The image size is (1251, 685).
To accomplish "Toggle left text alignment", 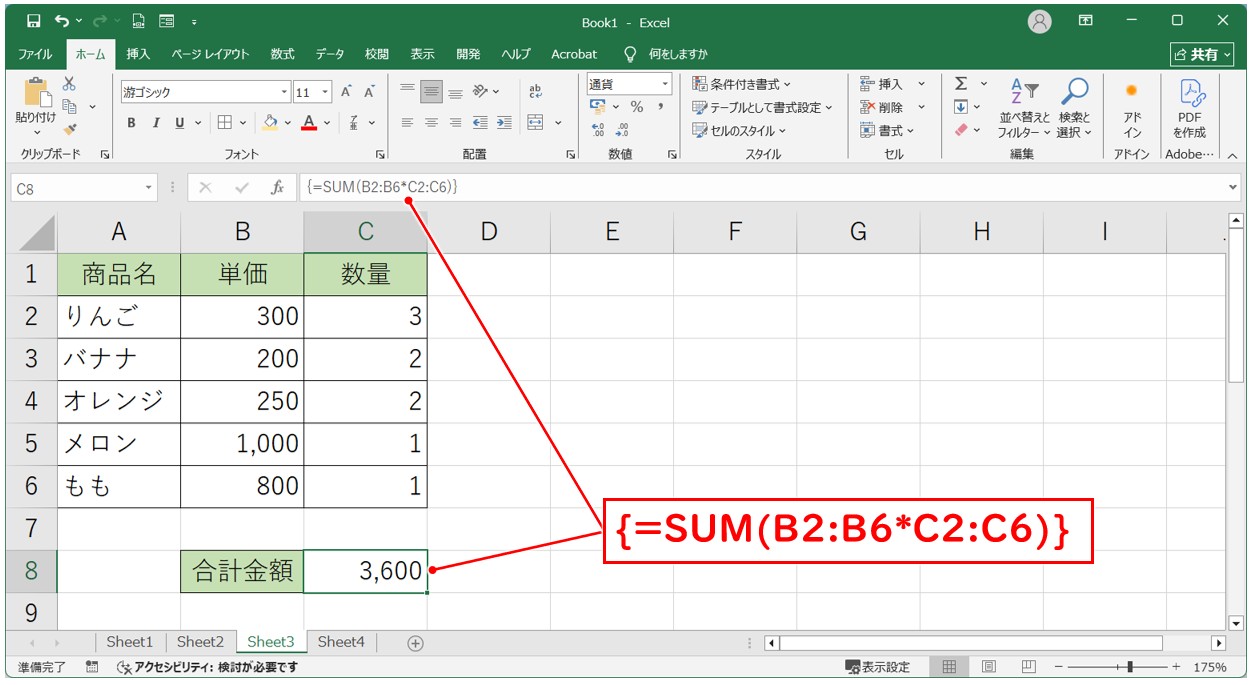I will point(407,123).
